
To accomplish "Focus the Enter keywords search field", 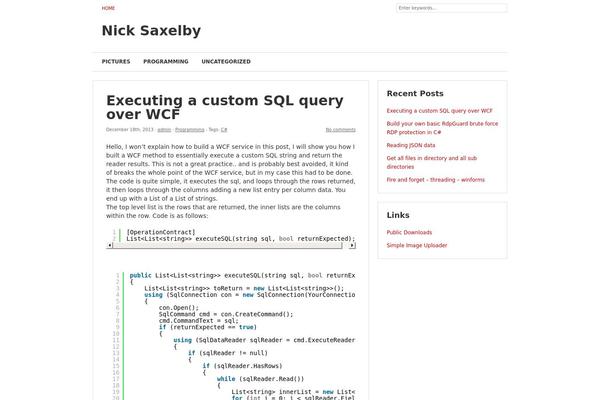I will point(452,8).
